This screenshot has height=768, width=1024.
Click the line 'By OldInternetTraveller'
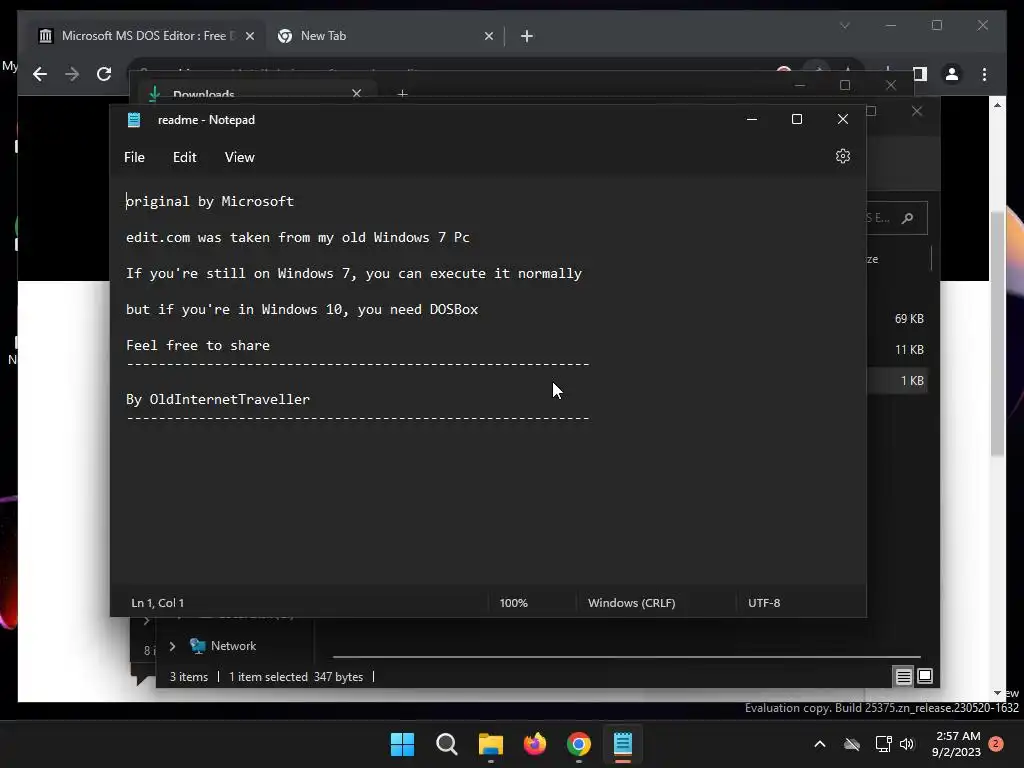[x=218, y=399]
